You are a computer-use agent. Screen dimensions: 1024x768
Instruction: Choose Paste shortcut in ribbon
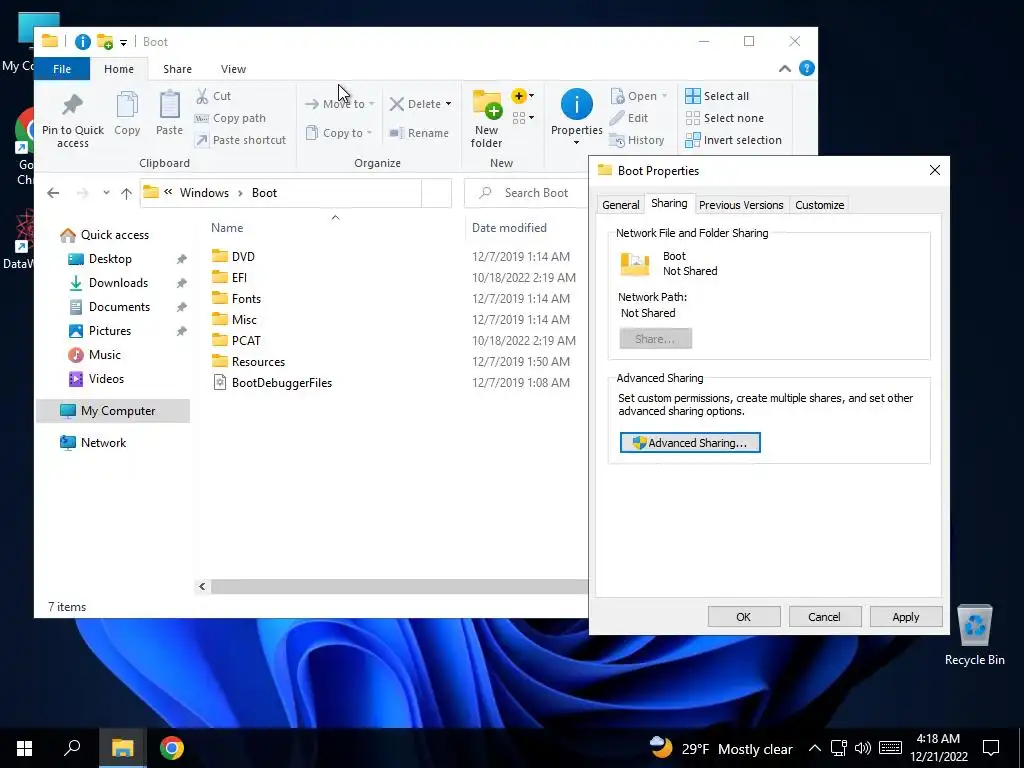(241, 140)
